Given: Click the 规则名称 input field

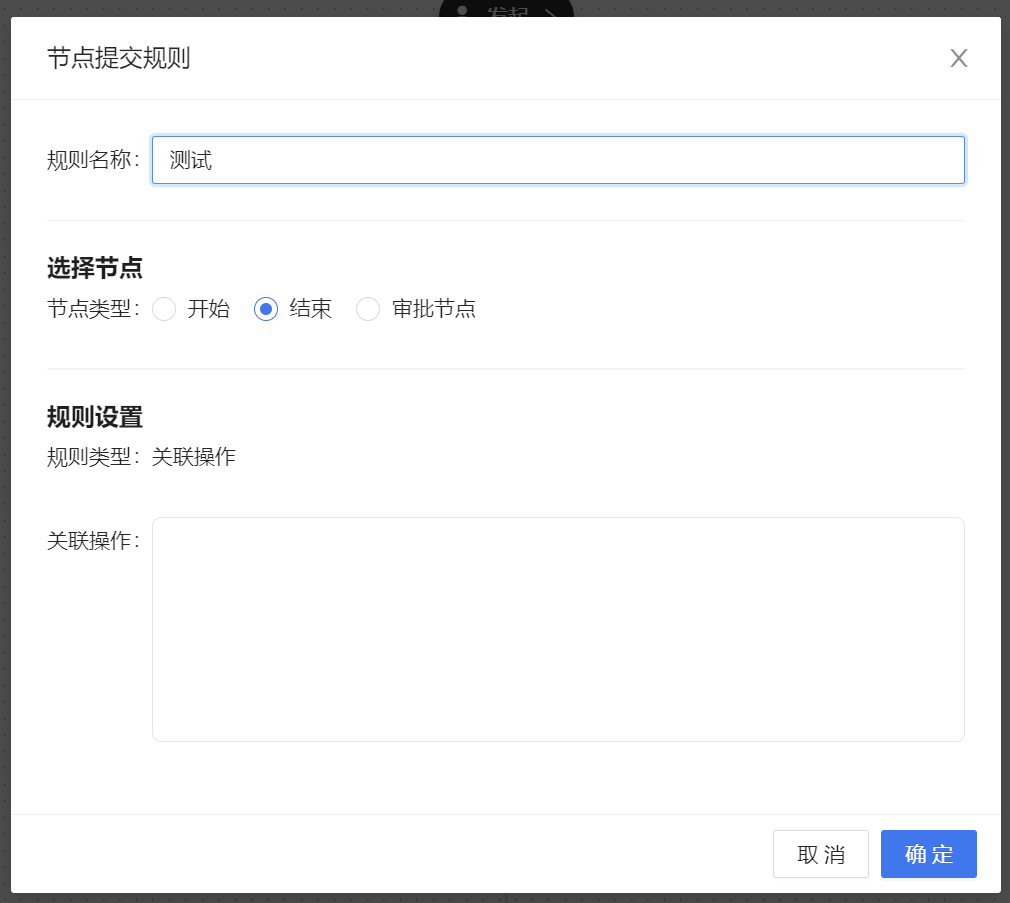Looking at the screenshot, I should (558, 160).
